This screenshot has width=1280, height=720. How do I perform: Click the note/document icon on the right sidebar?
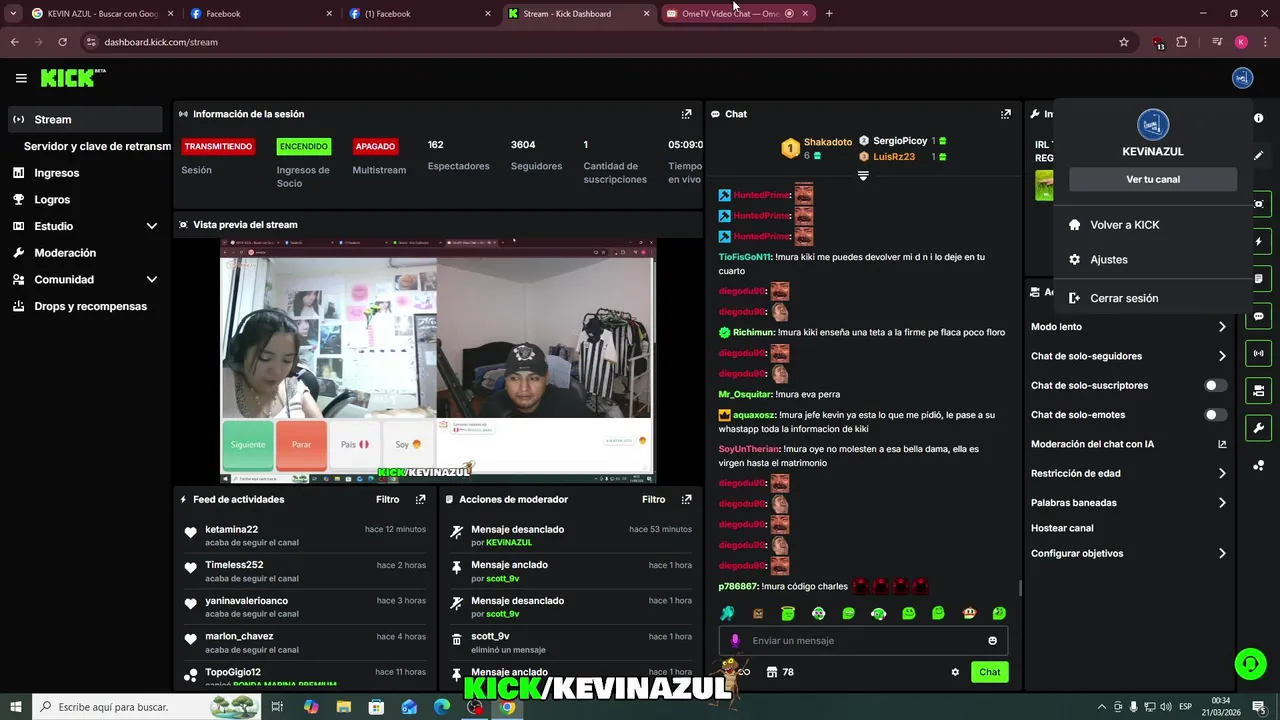click(x=1258, y=278)
